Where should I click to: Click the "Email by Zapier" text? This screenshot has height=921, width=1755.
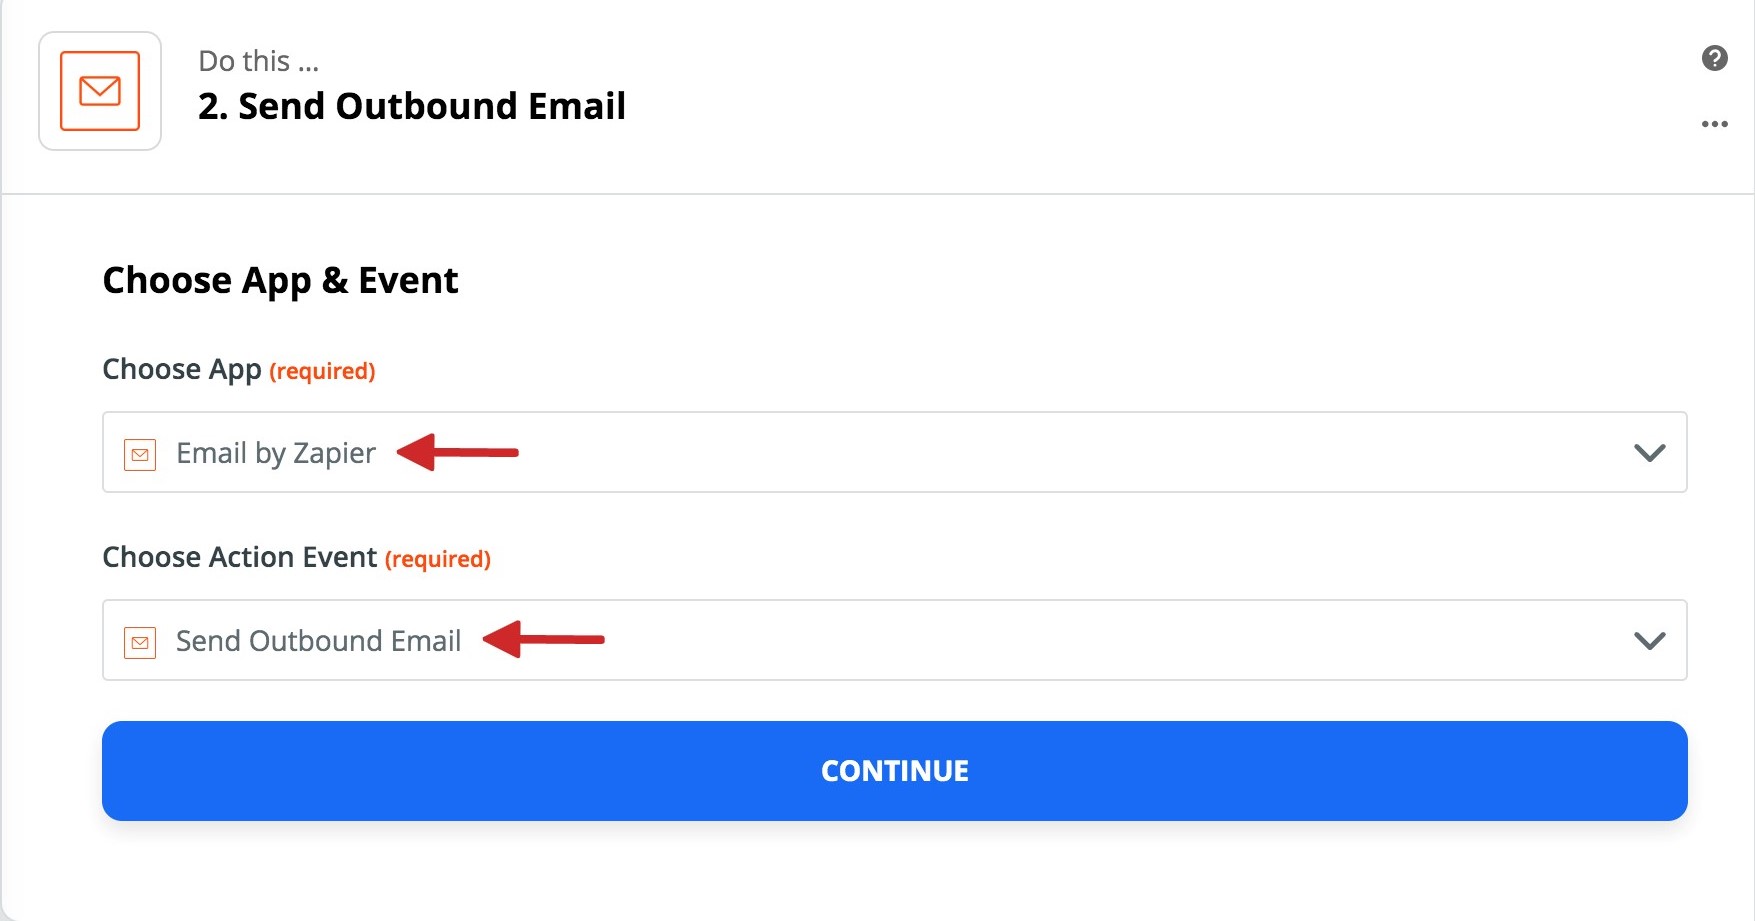click(276, 453)
